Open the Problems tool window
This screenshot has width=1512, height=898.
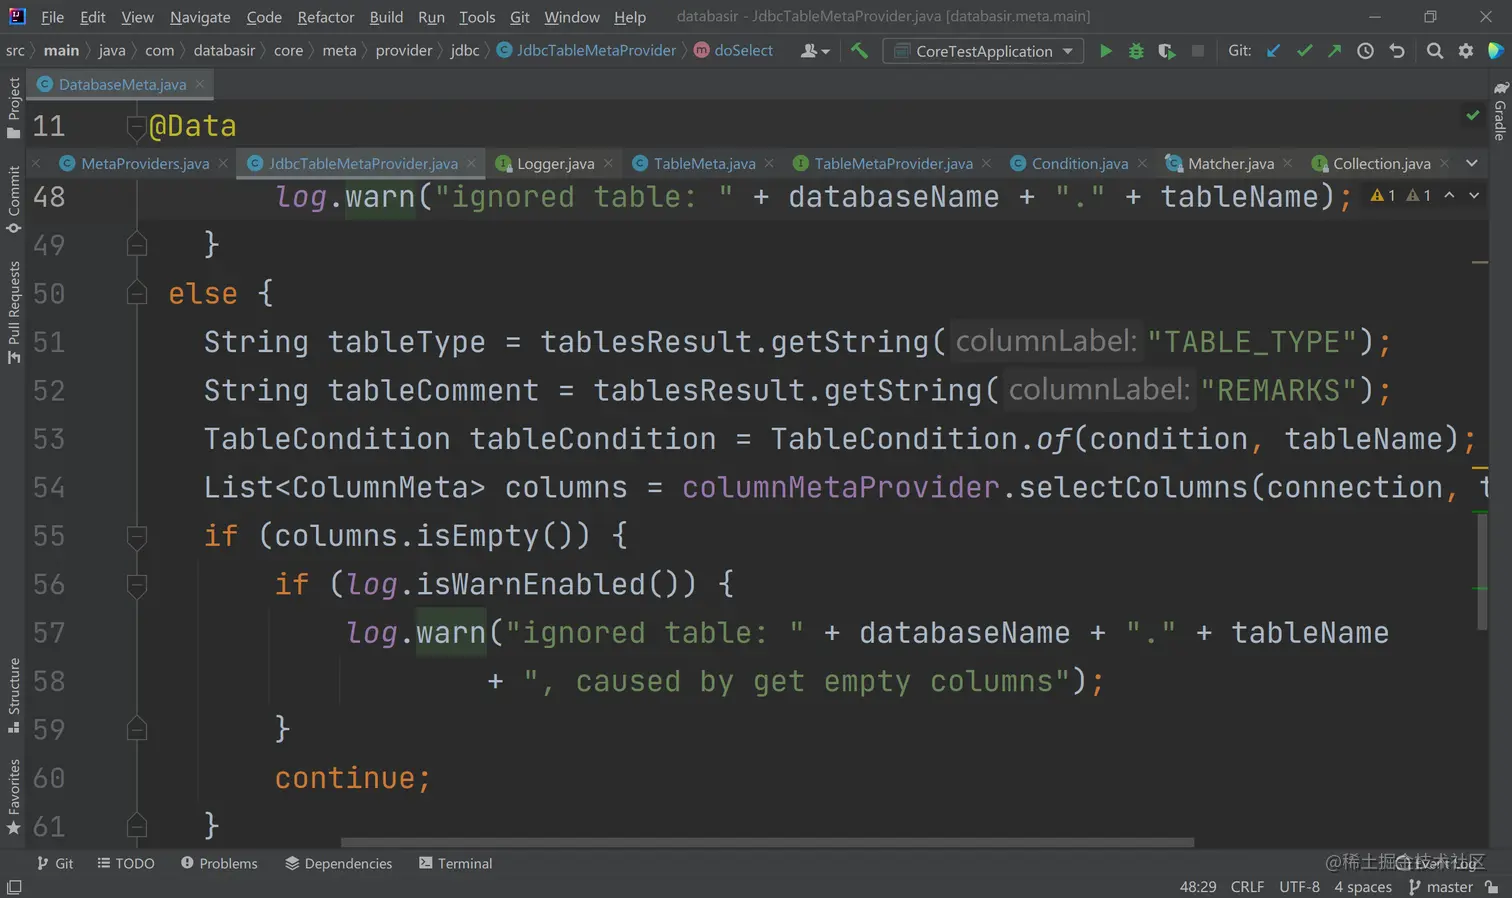(219, 863)
